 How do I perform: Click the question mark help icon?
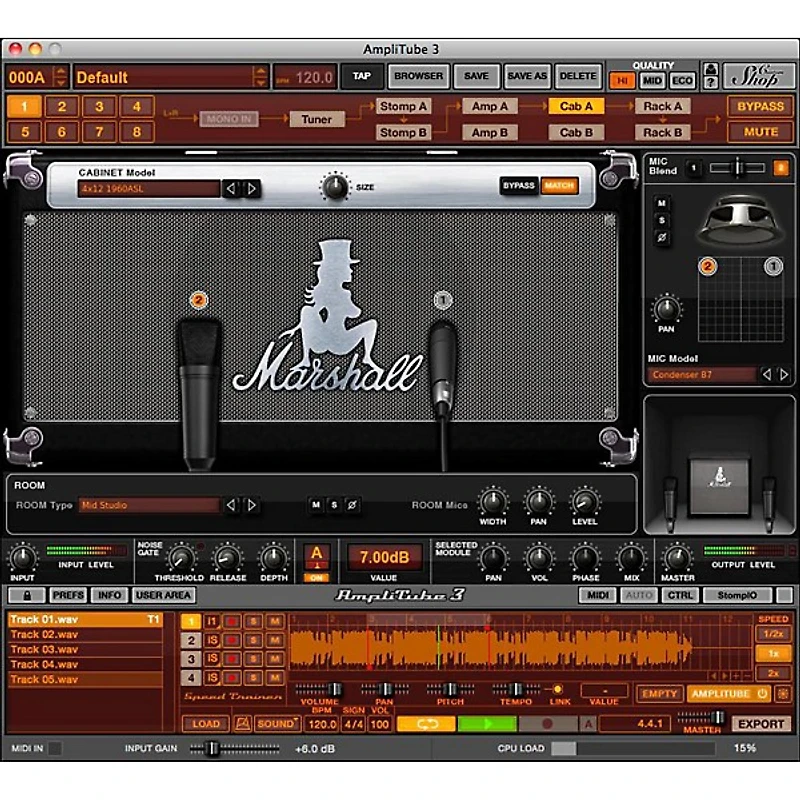tap(711, 82)
